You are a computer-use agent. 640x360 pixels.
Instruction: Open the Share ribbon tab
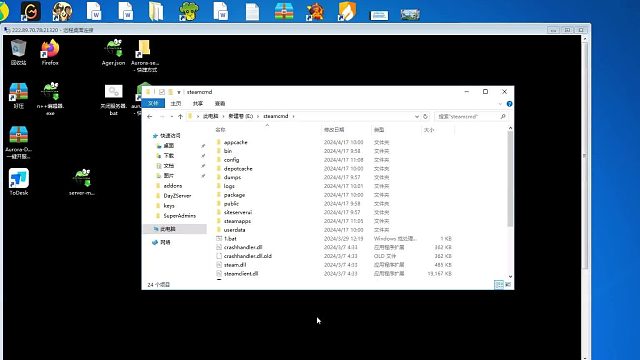point(198,103)
